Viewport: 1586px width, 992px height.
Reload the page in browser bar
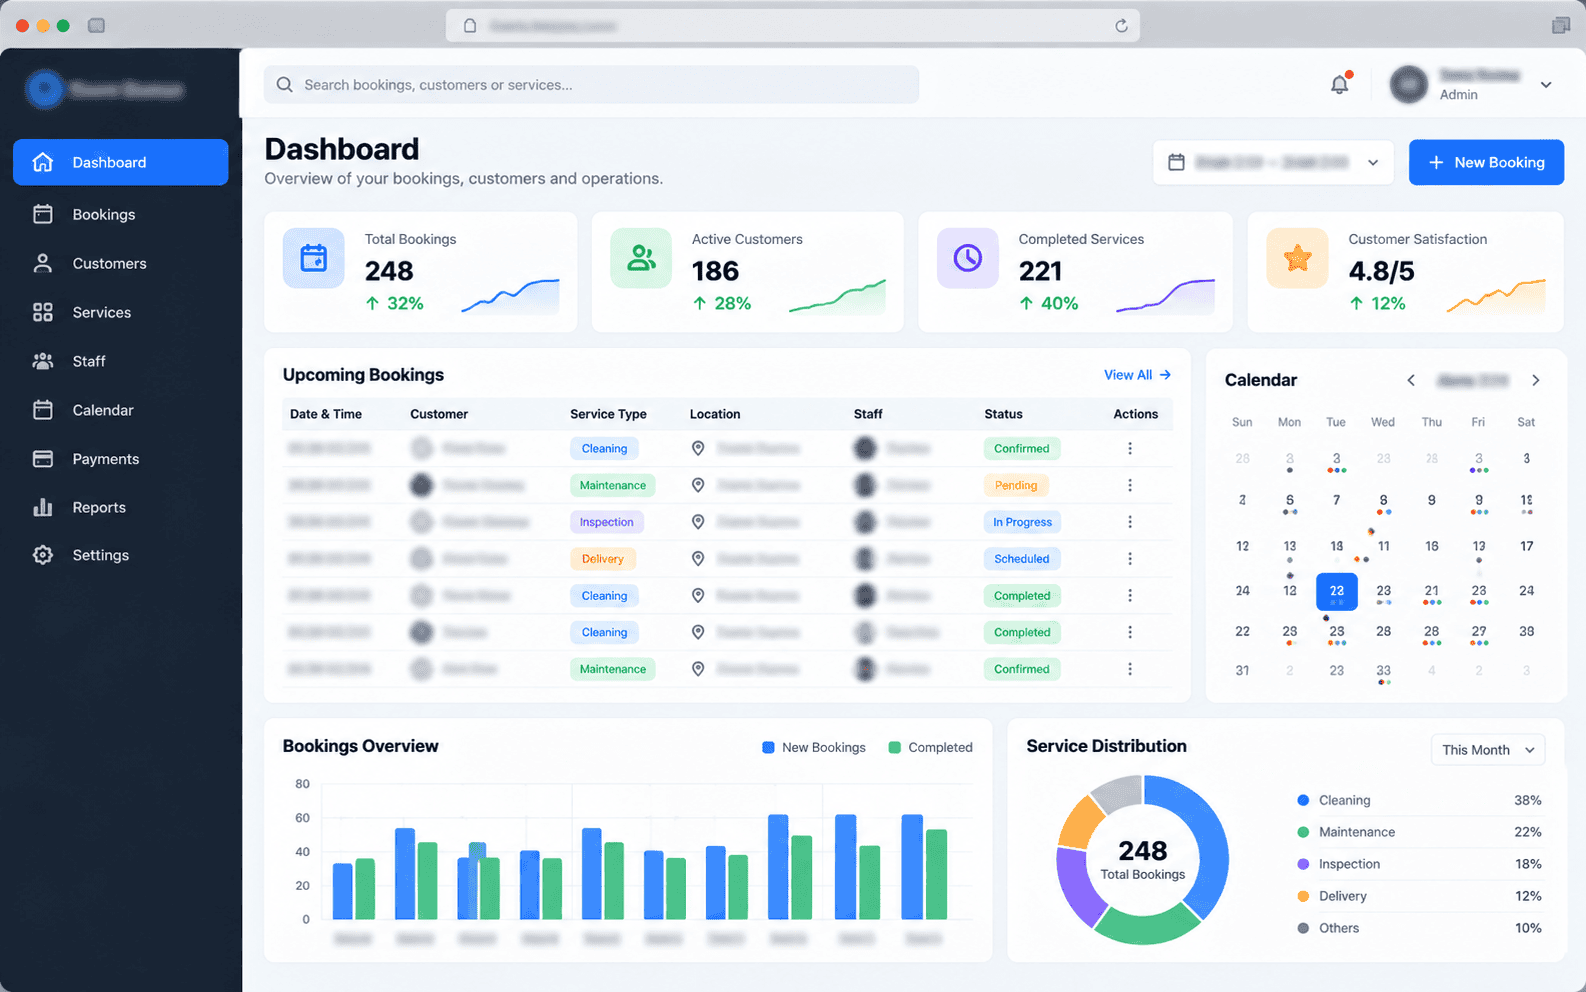pos(1121,26)
